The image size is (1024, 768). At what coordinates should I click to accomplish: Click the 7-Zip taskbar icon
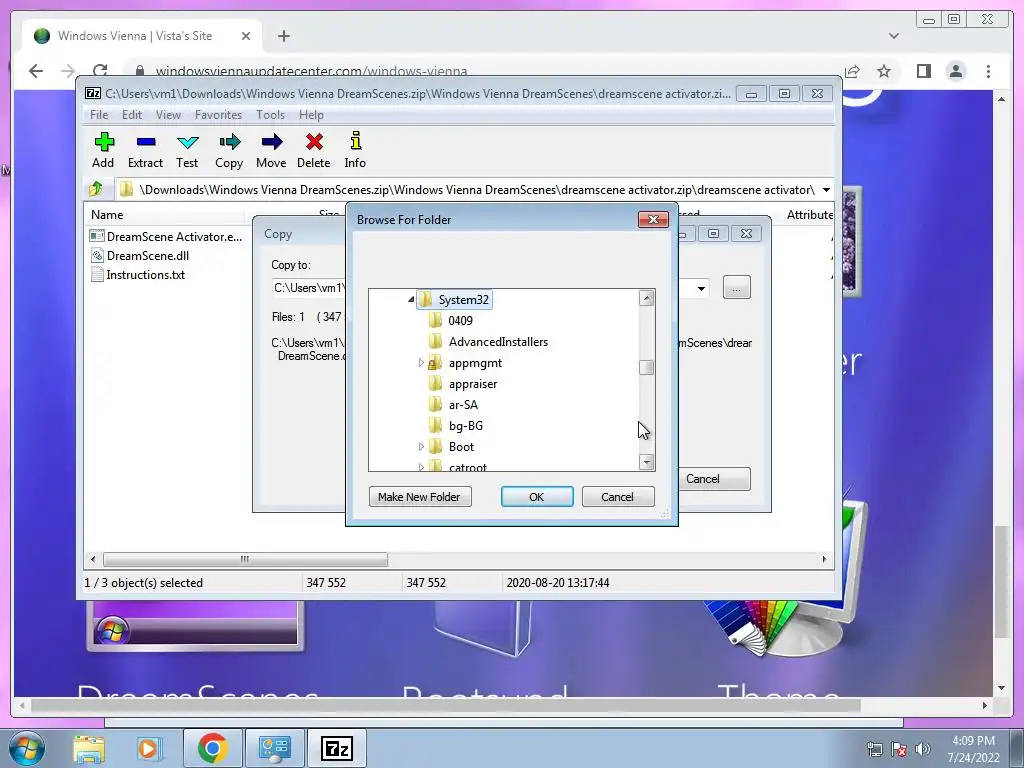click(x=337, y=748)
